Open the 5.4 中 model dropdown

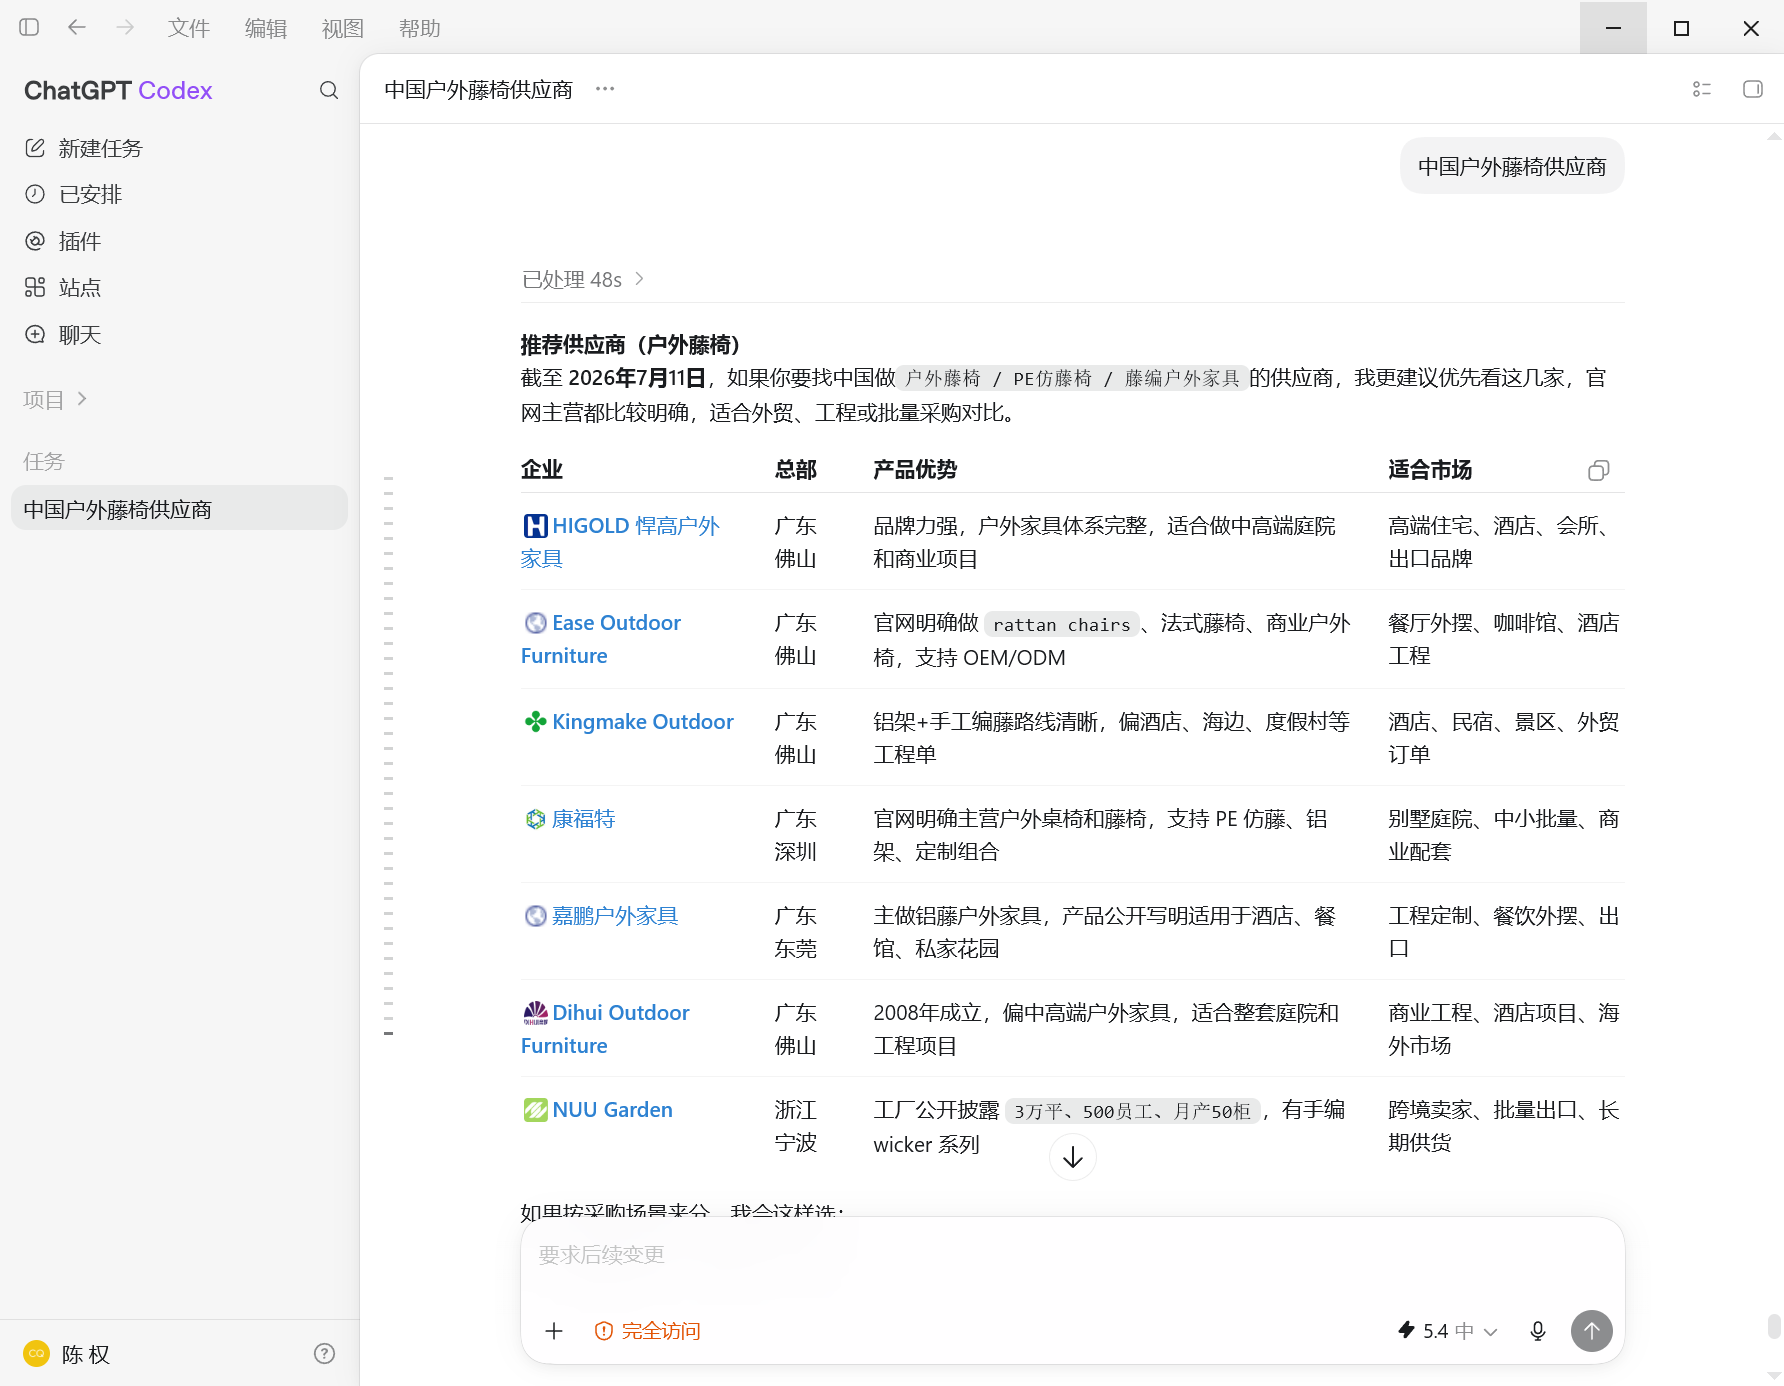pos(1447,1331)
